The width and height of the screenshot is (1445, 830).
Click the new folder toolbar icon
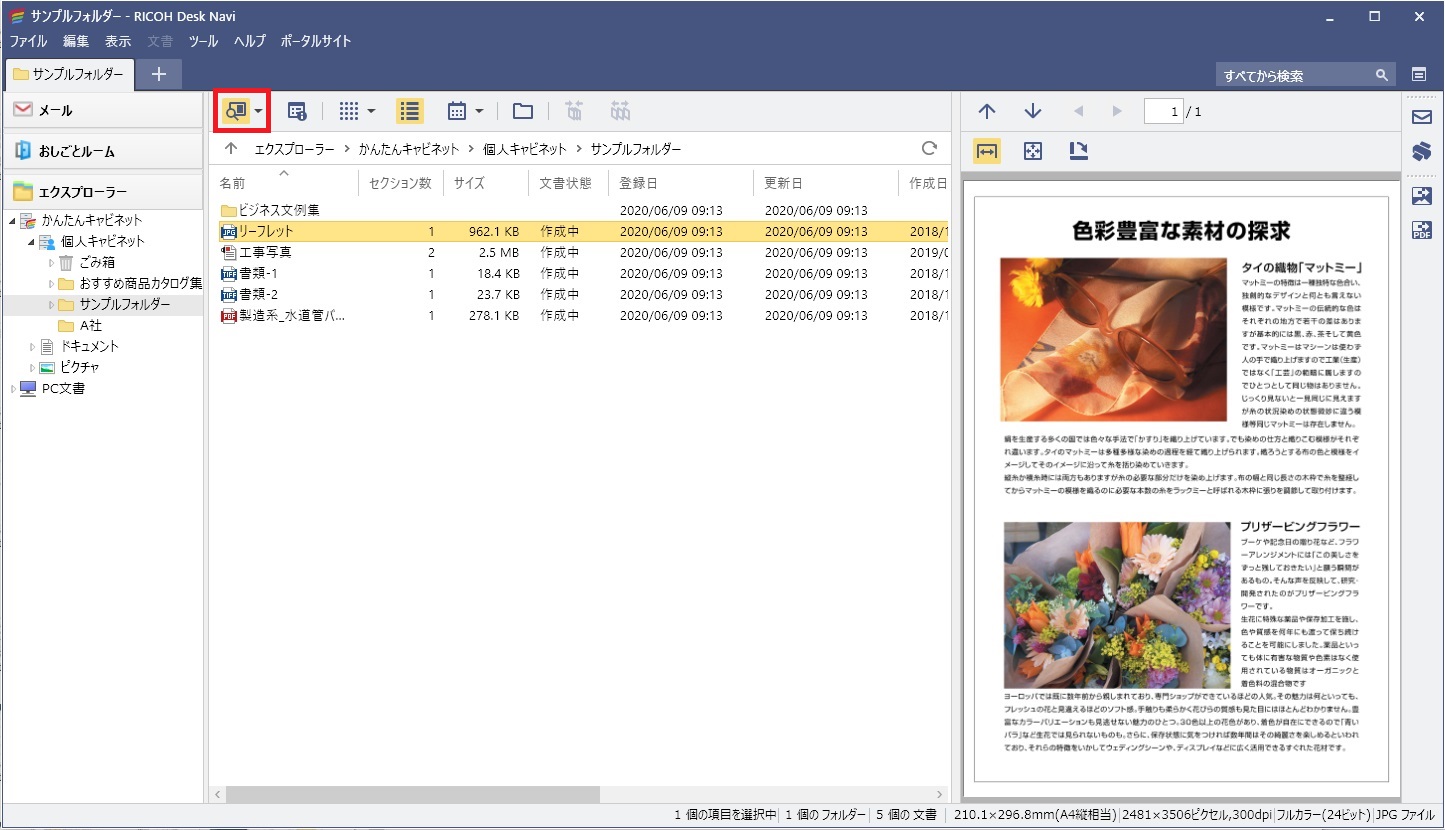click(x=522, y=111)
